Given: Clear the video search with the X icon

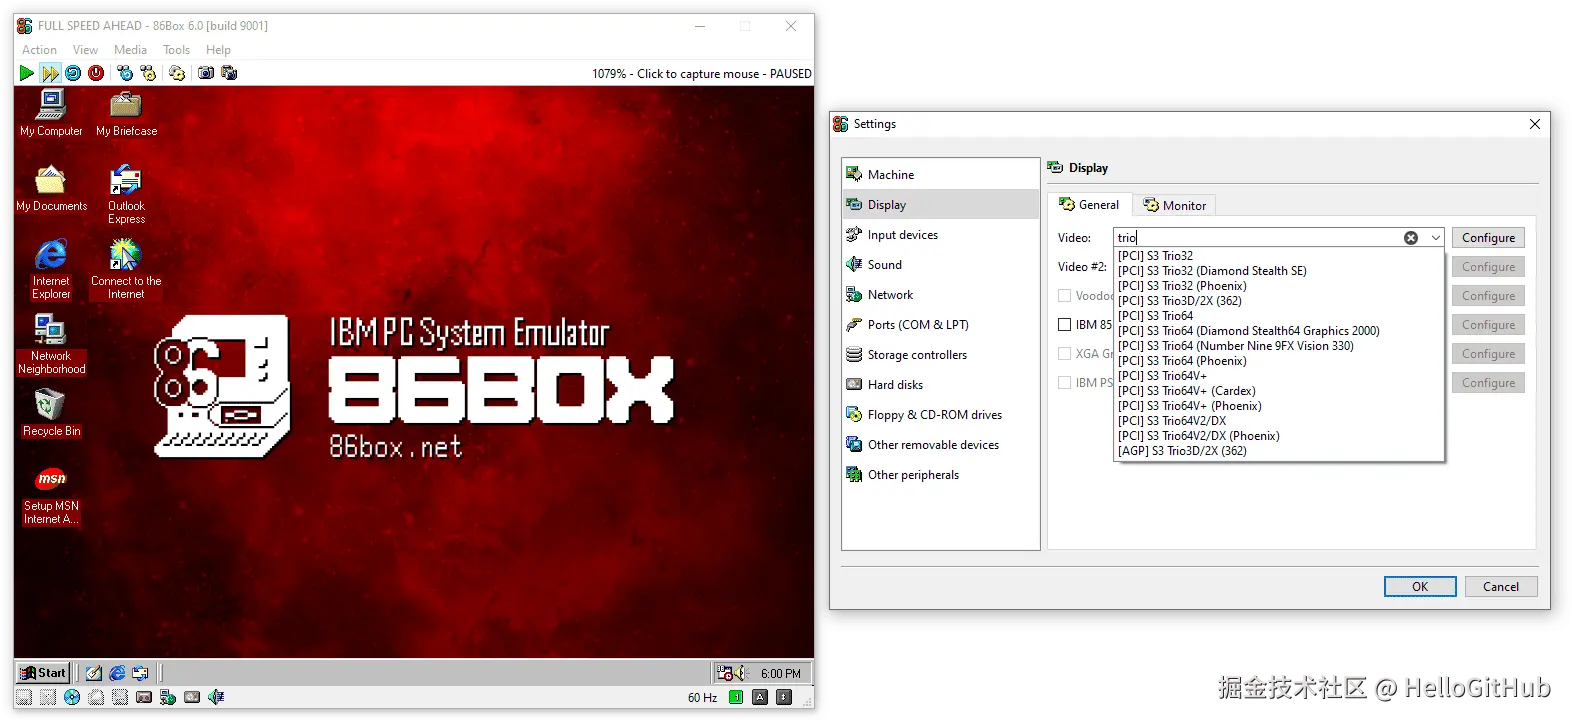Looking at the screenshot, I should (x=1411, y=238).
